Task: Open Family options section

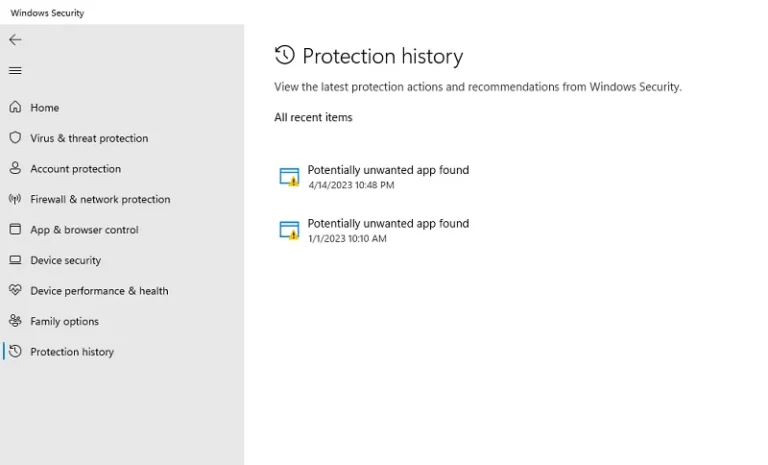Action: pyautogui.click(x=65, y=321)
